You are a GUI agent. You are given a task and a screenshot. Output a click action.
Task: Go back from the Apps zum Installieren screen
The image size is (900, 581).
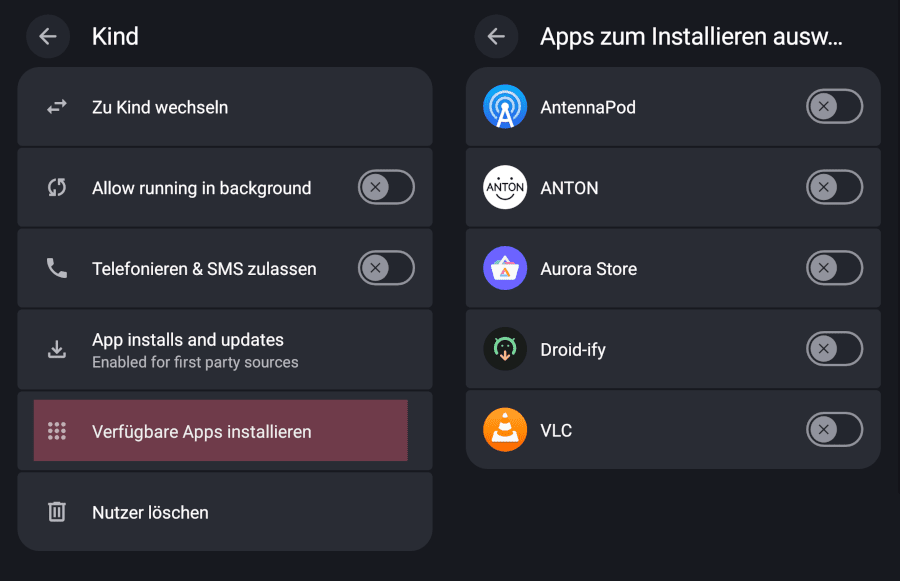pos(496,37)
